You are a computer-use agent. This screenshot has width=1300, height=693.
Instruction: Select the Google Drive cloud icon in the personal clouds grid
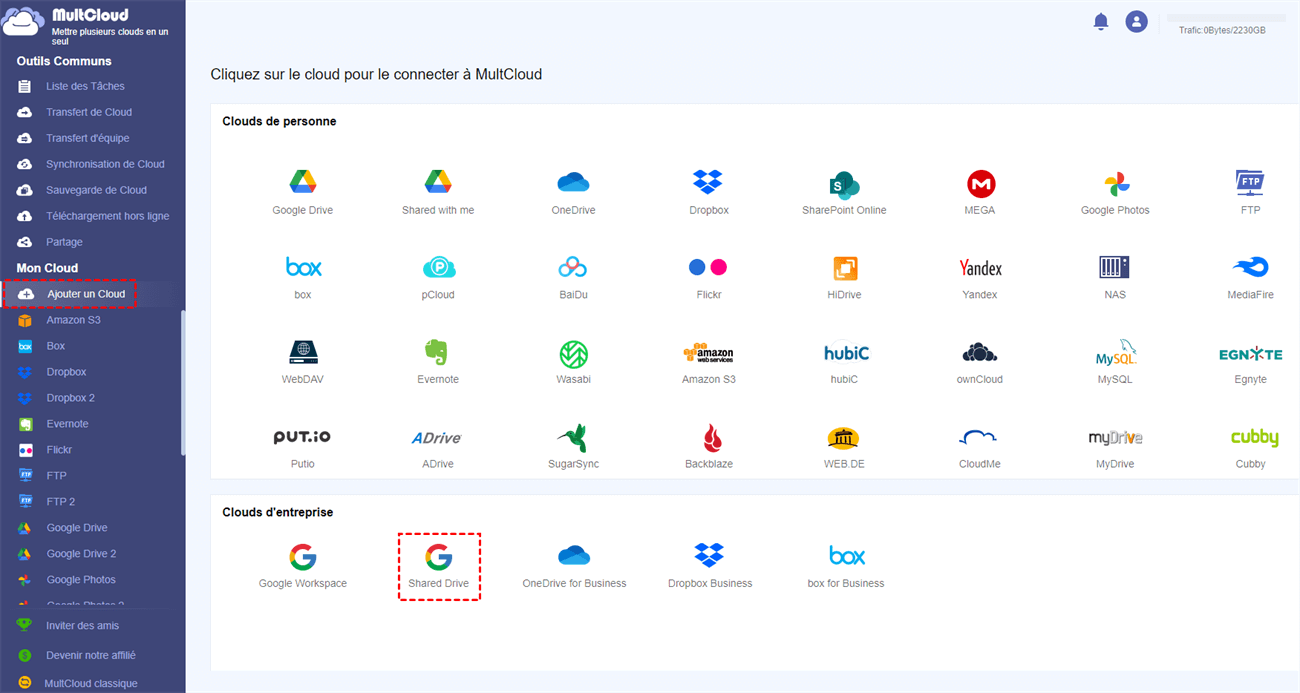click(303, 182)
